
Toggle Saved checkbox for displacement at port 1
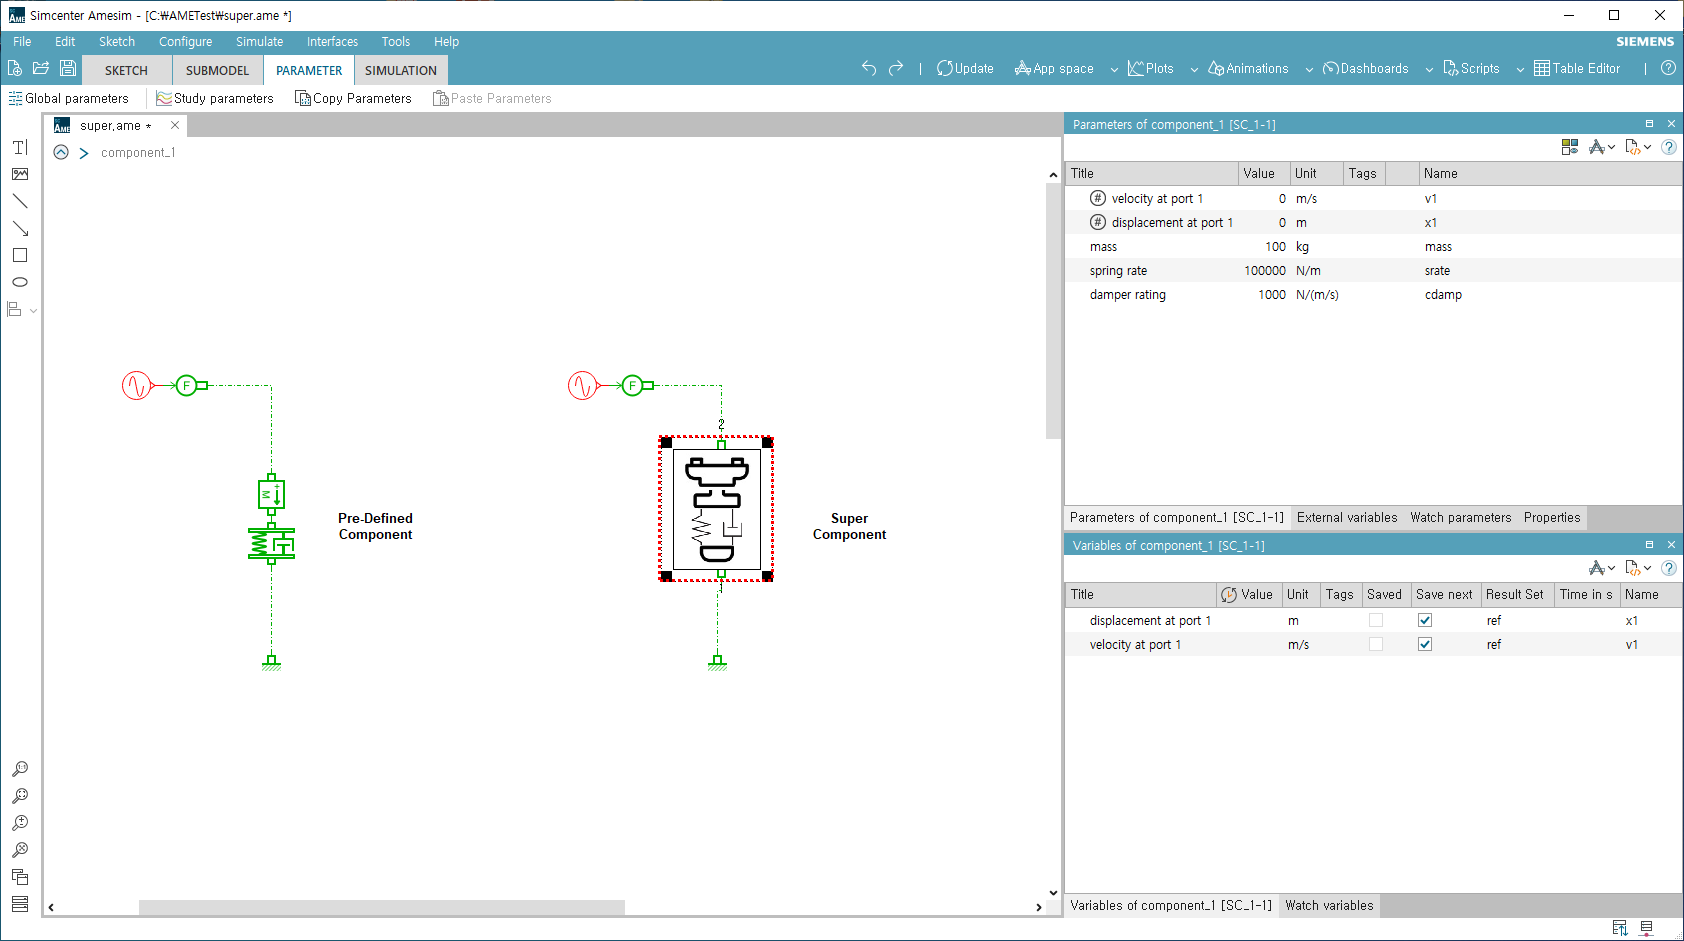tap(1376, 620)
